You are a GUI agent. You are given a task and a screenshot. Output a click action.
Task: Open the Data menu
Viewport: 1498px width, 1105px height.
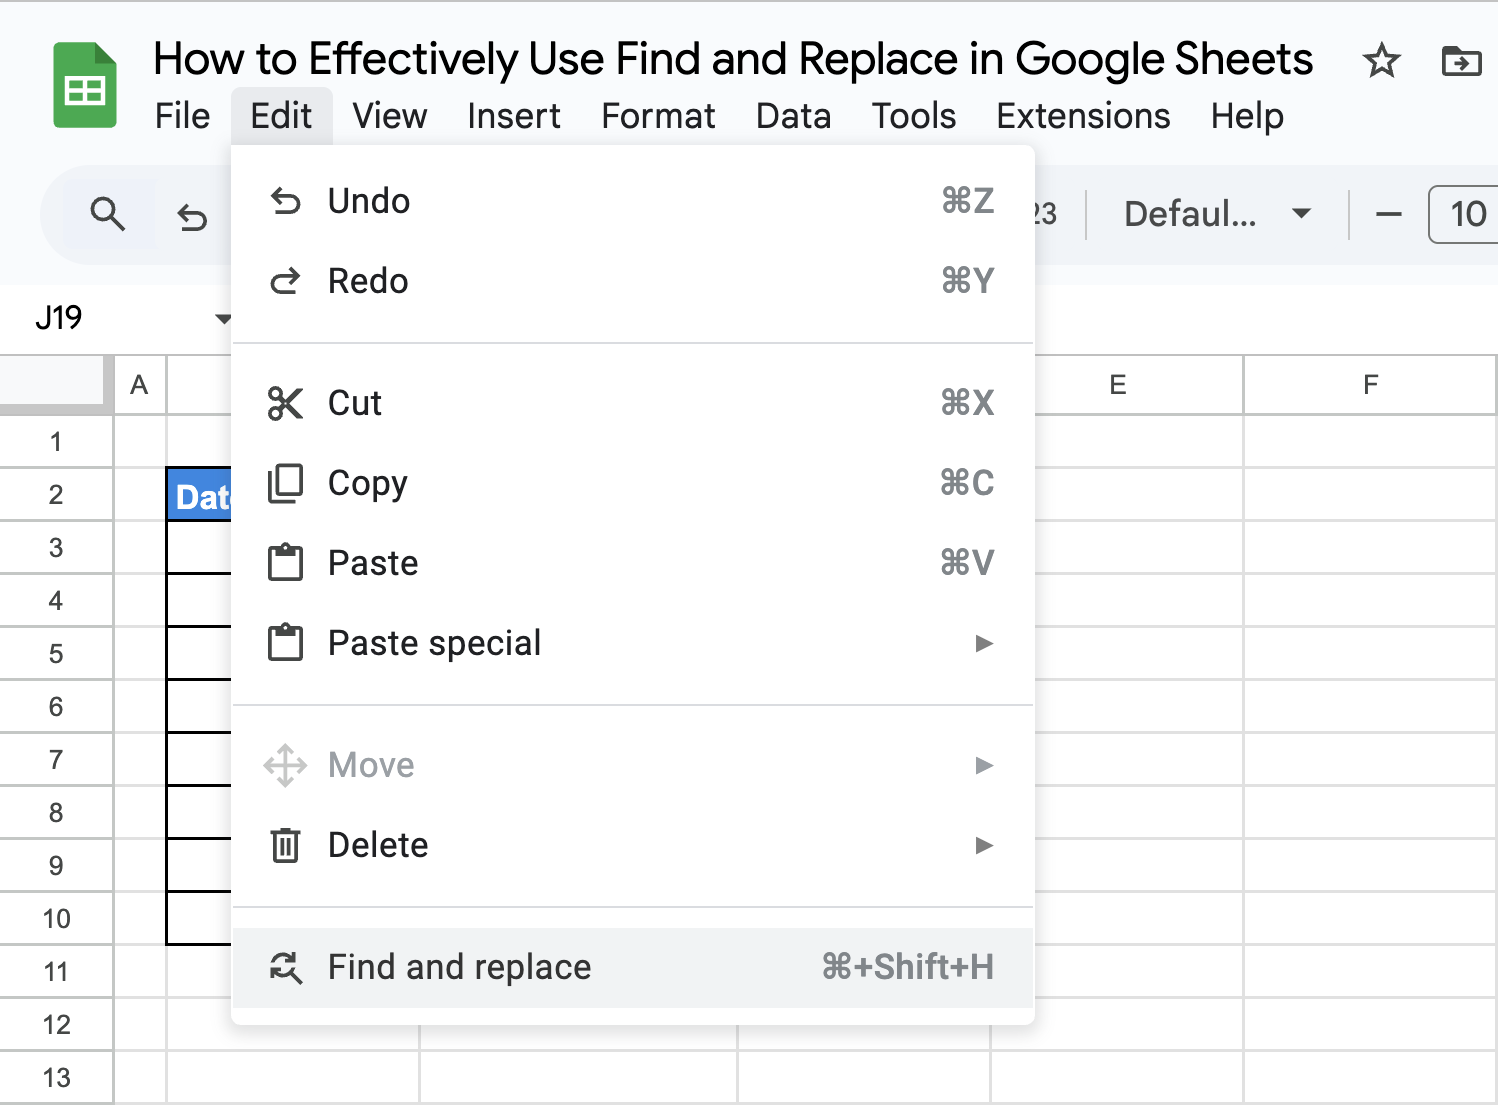[793, 116]
